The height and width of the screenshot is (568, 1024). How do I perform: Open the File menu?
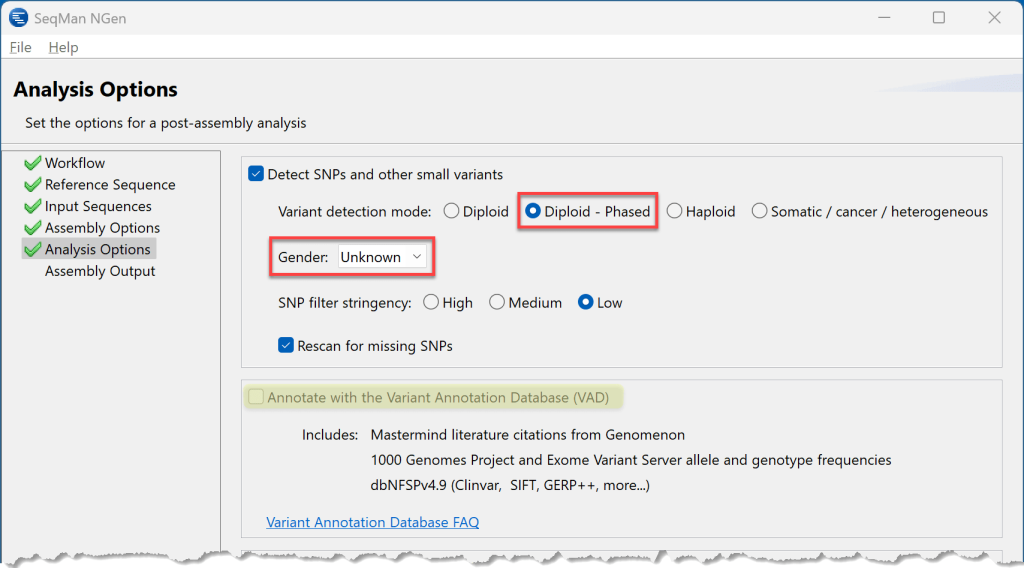click(20, 47)
